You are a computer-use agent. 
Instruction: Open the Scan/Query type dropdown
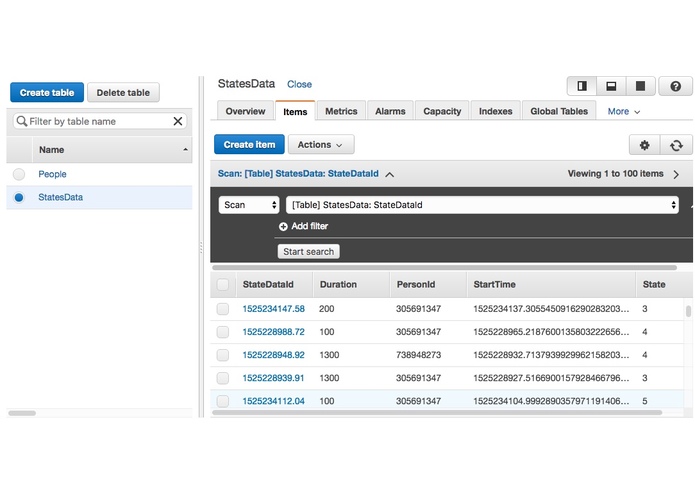[249, 205]
